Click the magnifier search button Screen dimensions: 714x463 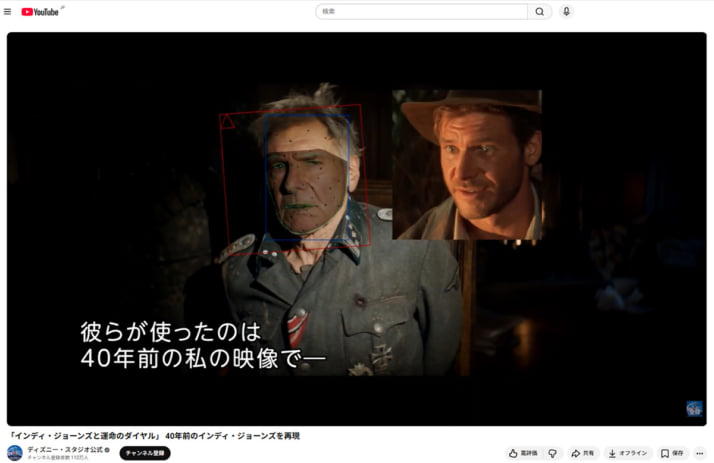pos(540,11)
